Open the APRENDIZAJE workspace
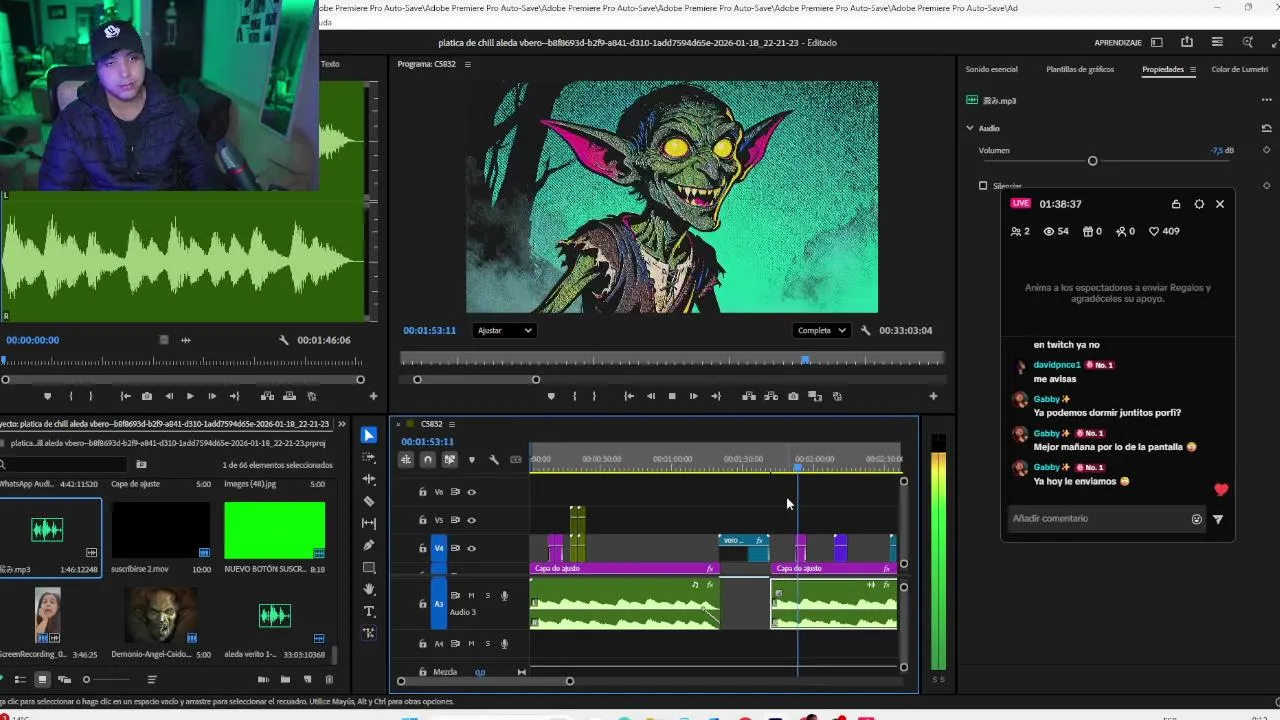Viewport: 1280px width, 720px height. coord(1118,42)
